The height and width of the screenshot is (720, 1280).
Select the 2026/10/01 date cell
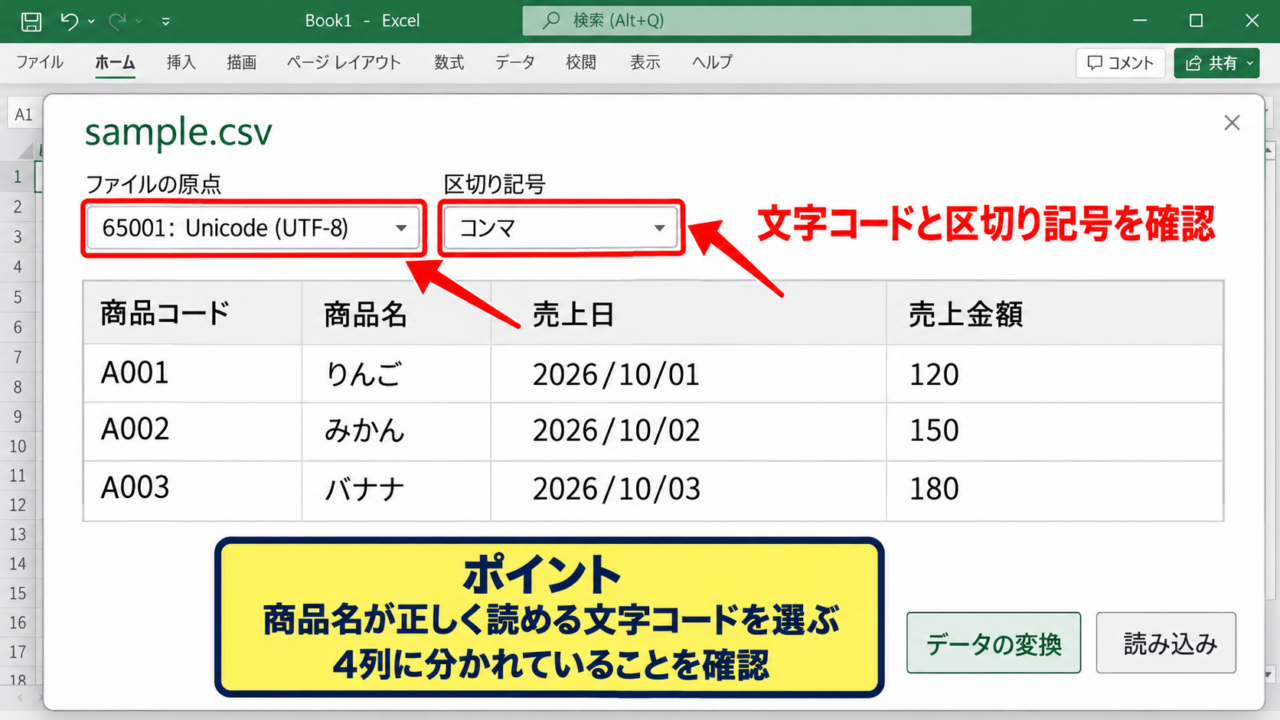688,373
